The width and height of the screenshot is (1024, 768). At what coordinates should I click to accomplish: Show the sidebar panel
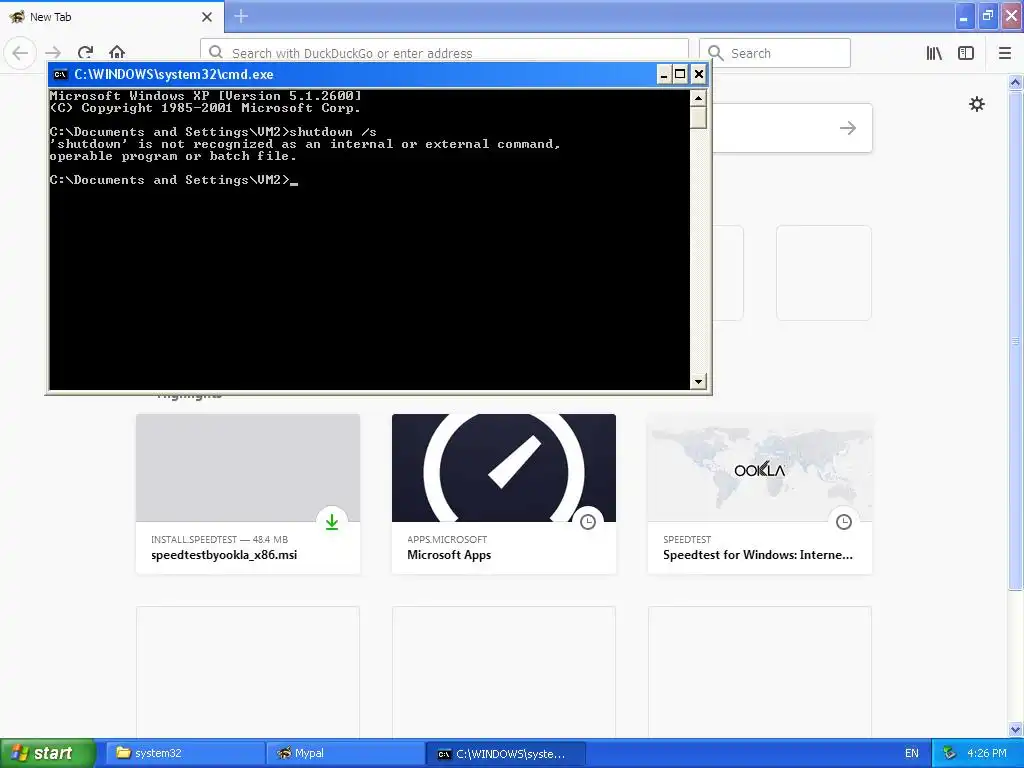point(966,53)
